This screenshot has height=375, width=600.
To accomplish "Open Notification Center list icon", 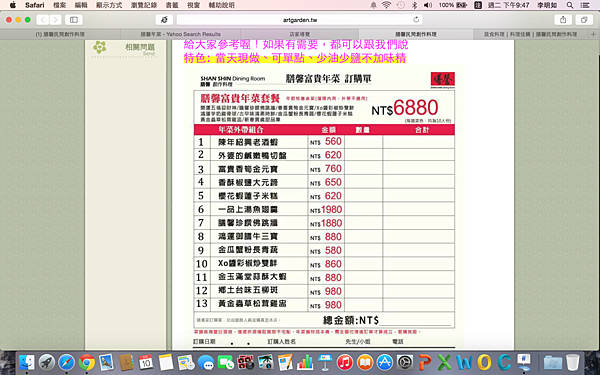I will coord(585,5).
